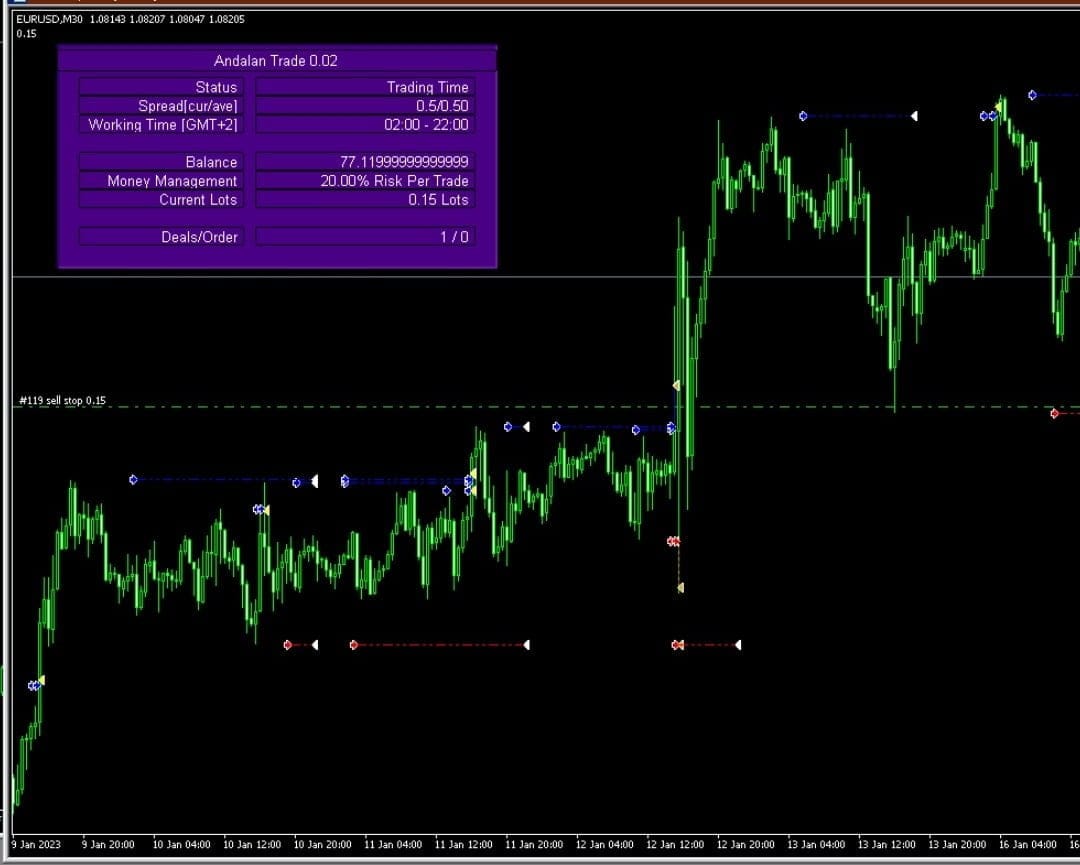The image size is (1080, 865).
Task: Click the Deals/Order 1 / 0 value
Action: pyautogui.click(x=454, y=237)
